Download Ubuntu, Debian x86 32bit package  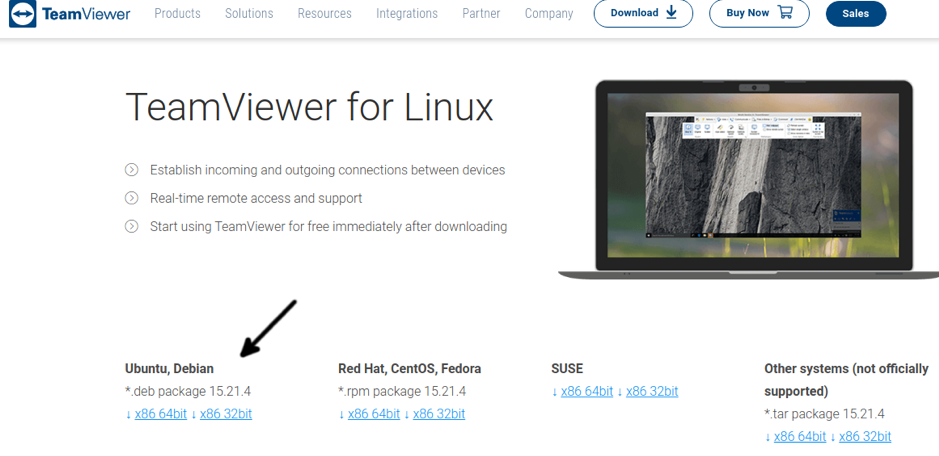226,414
